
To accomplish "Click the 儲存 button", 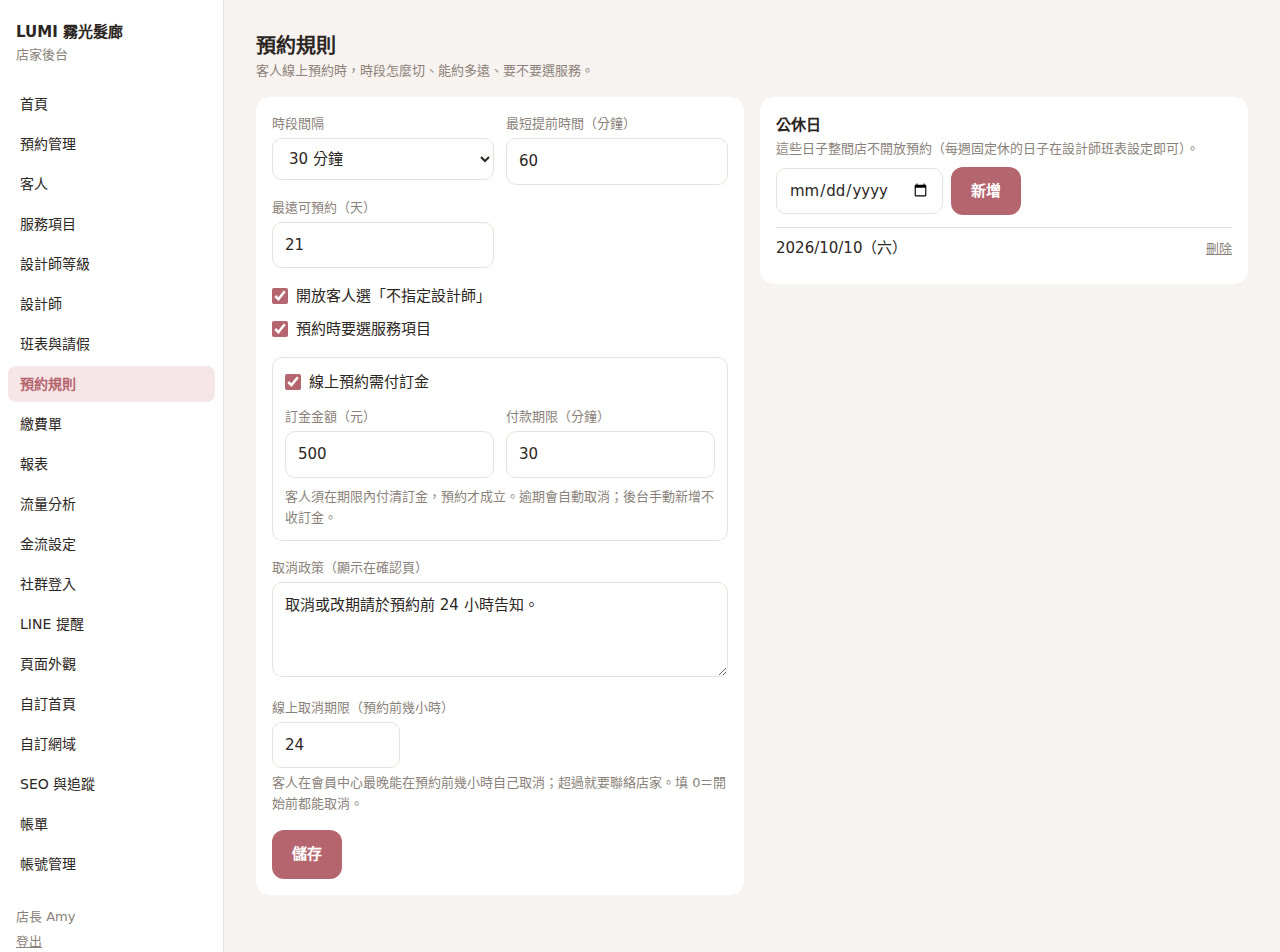I will [307, 854].
